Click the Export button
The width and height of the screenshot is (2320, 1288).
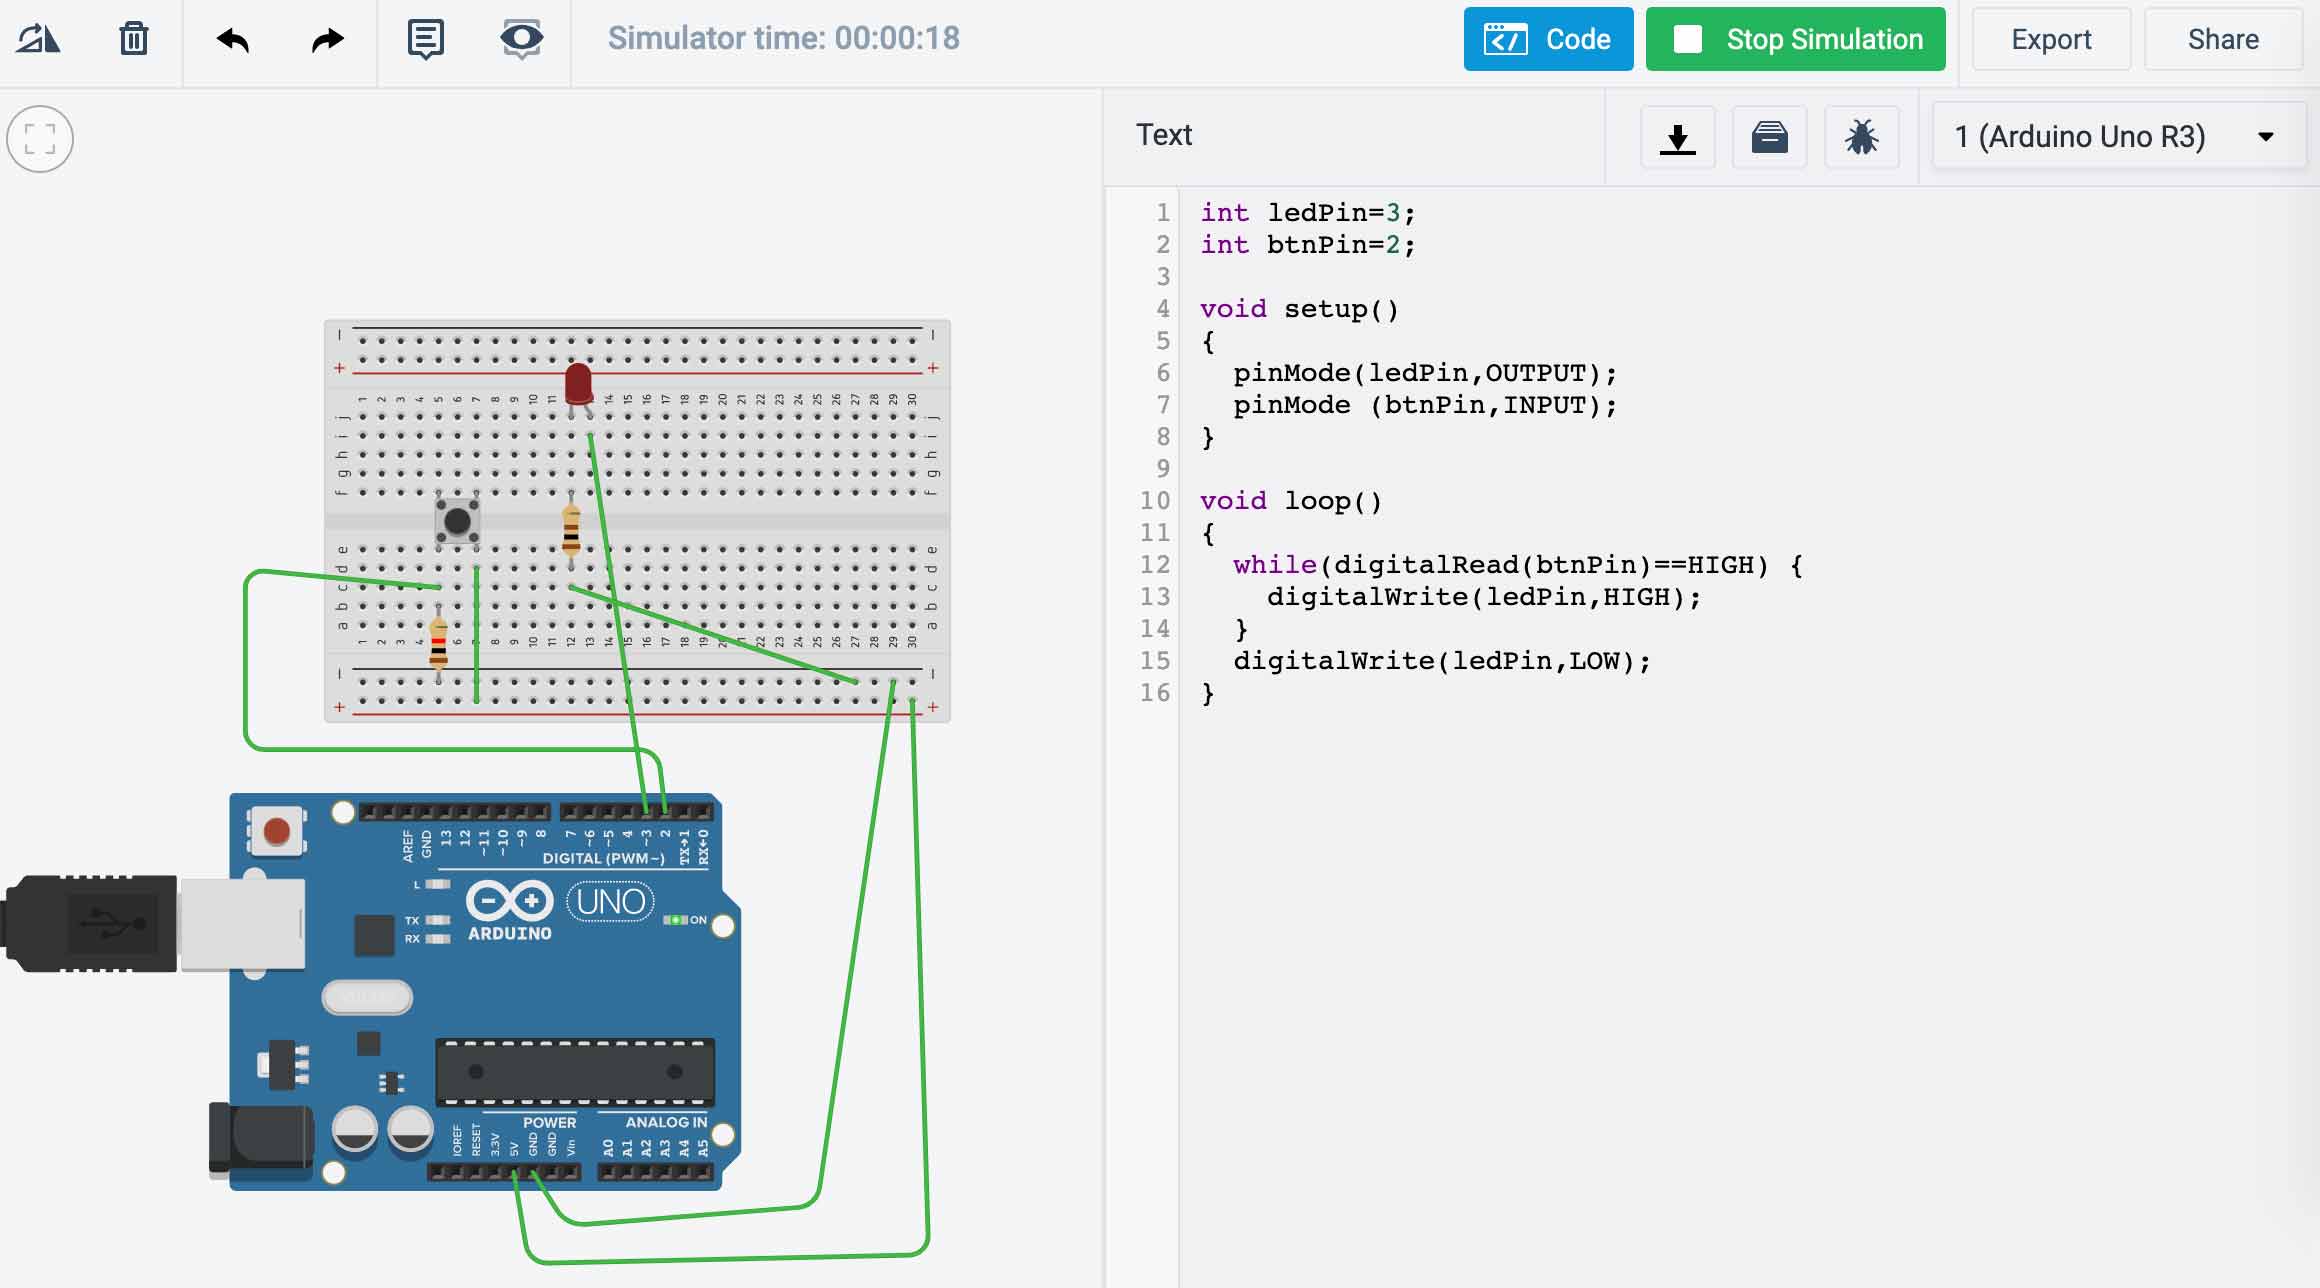[x=2050, y=39]
